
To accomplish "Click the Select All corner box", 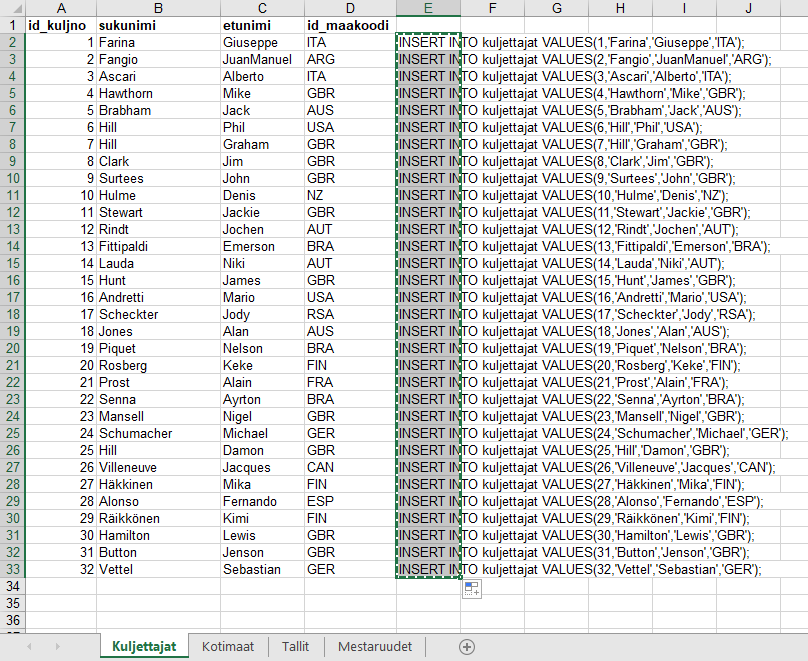I will [11, 8].
